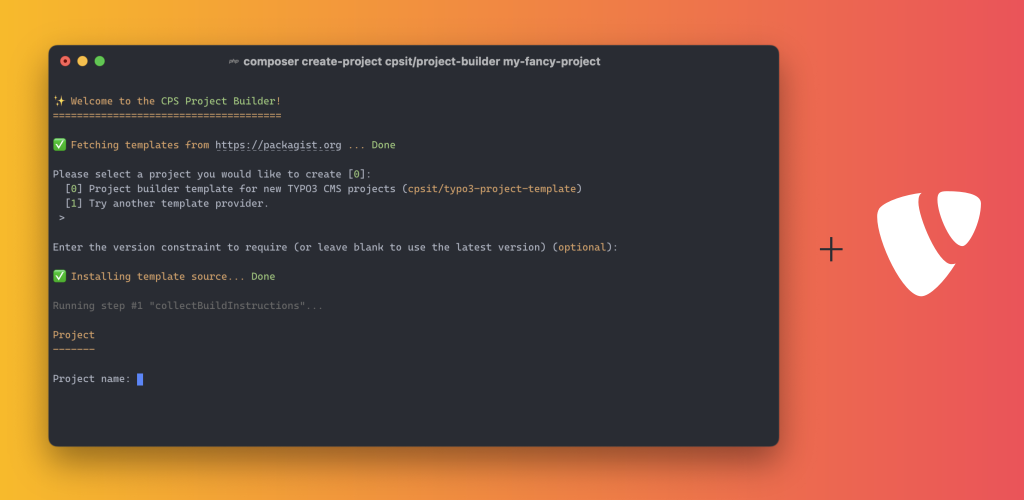This screenshot has width=1024, height=500.
Task: Click the green checkmark before Installing template
Action: pos(59,276)
